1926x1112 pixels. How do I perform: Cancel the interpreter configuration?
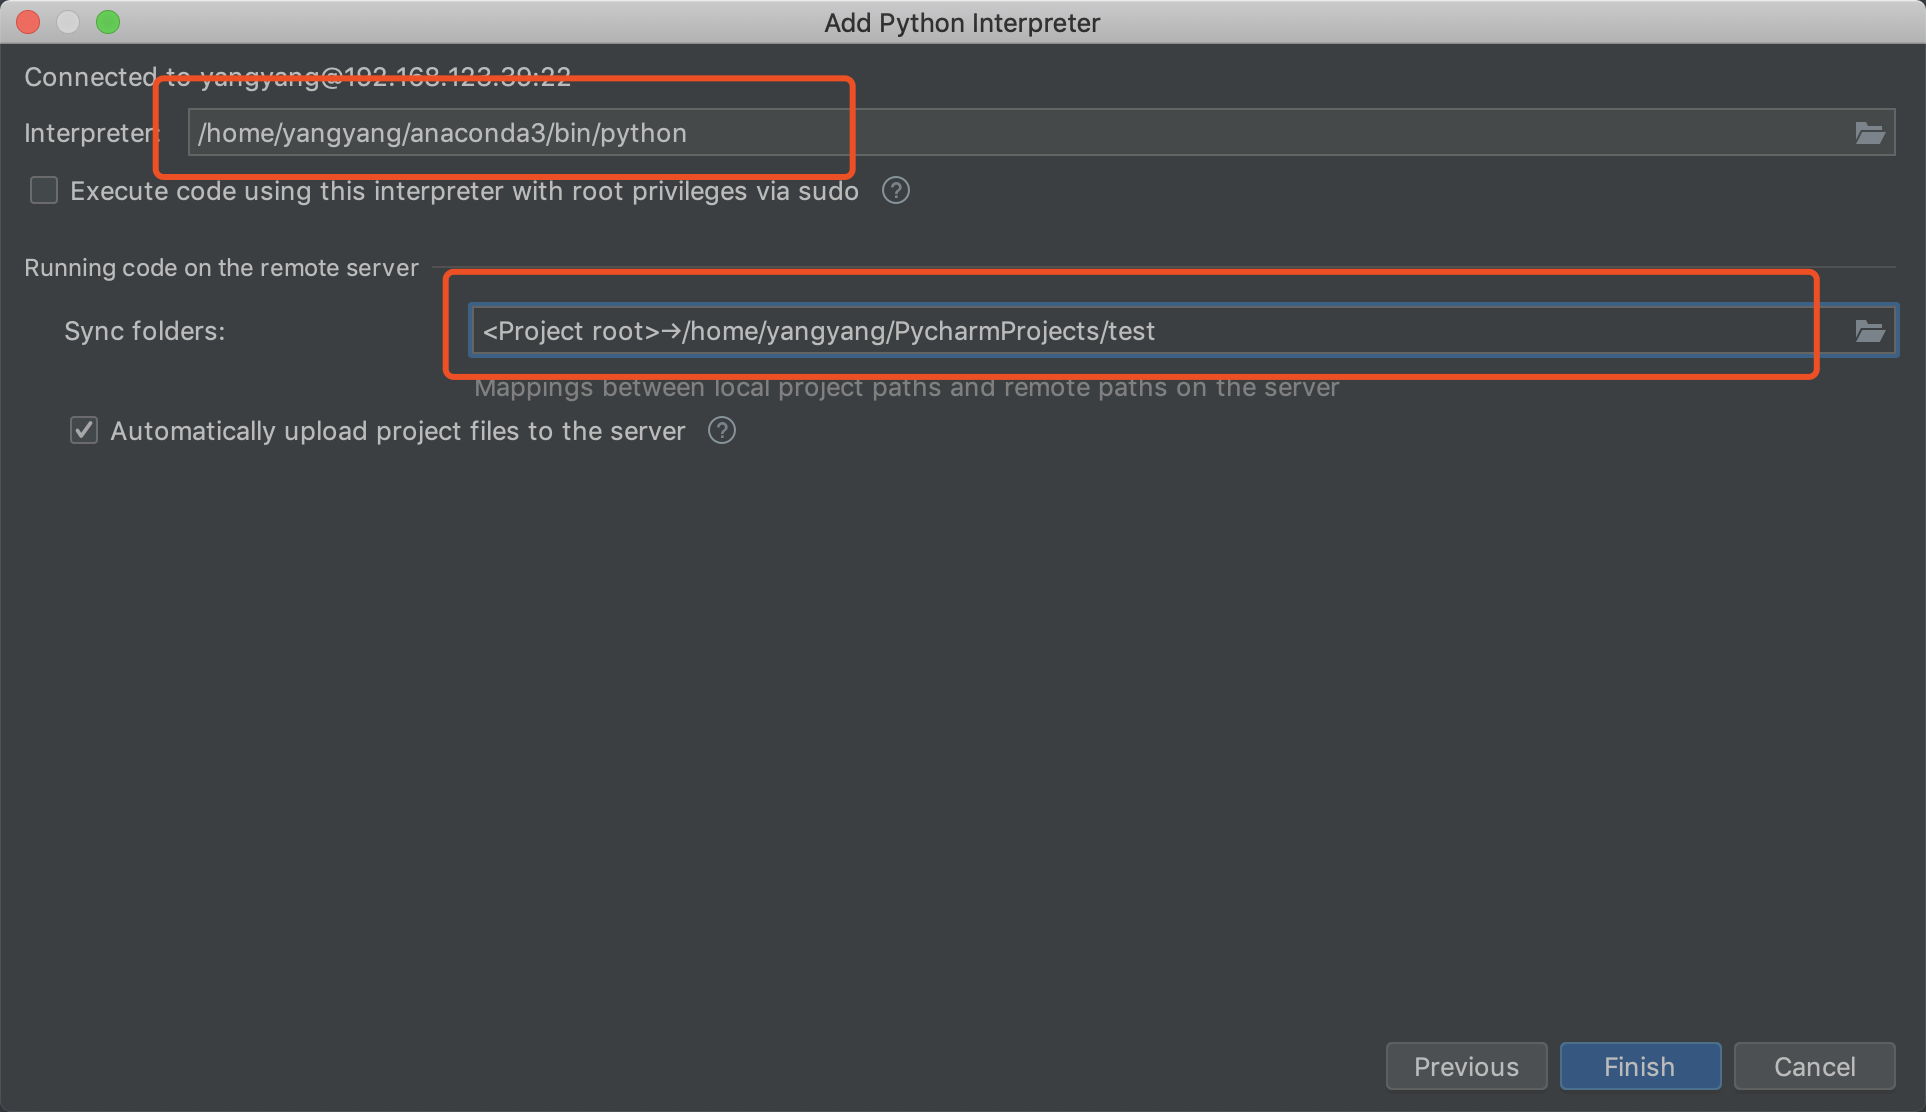1813,1066
